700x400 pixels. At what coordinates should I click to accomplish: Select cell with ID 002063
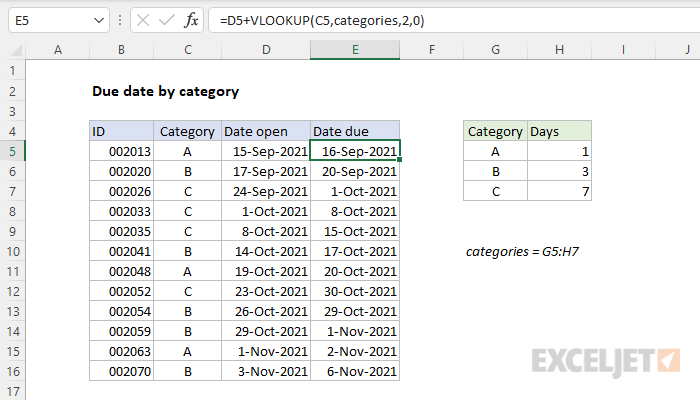(121, 351)
